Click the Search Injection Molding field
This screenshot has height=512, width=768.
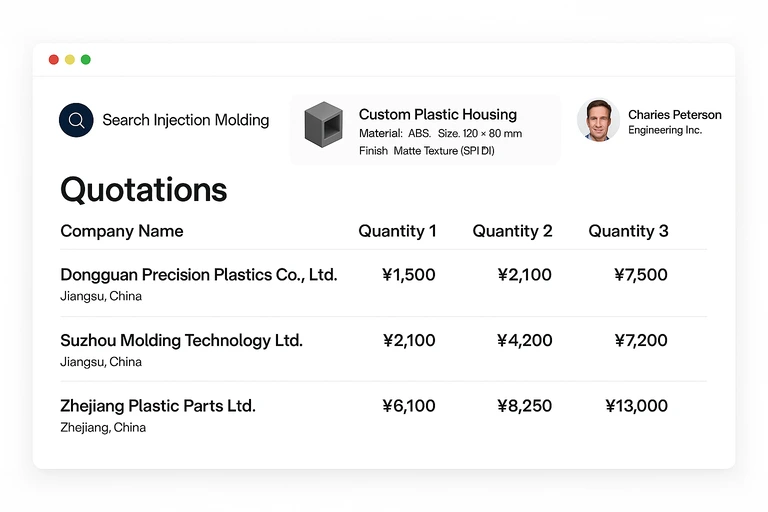click(x=185, y=120)
